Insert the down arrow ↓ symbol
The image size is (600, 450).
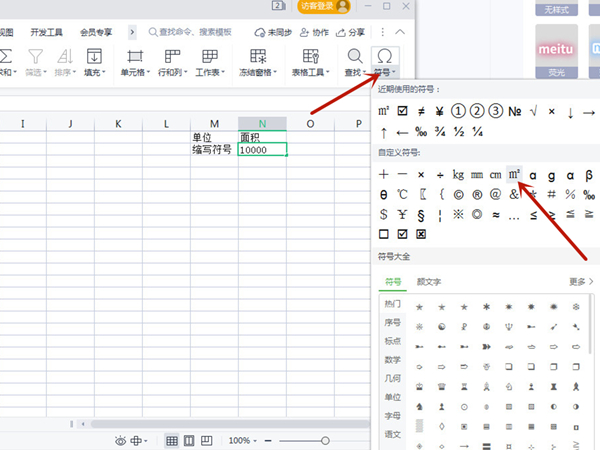click(571, 112)
